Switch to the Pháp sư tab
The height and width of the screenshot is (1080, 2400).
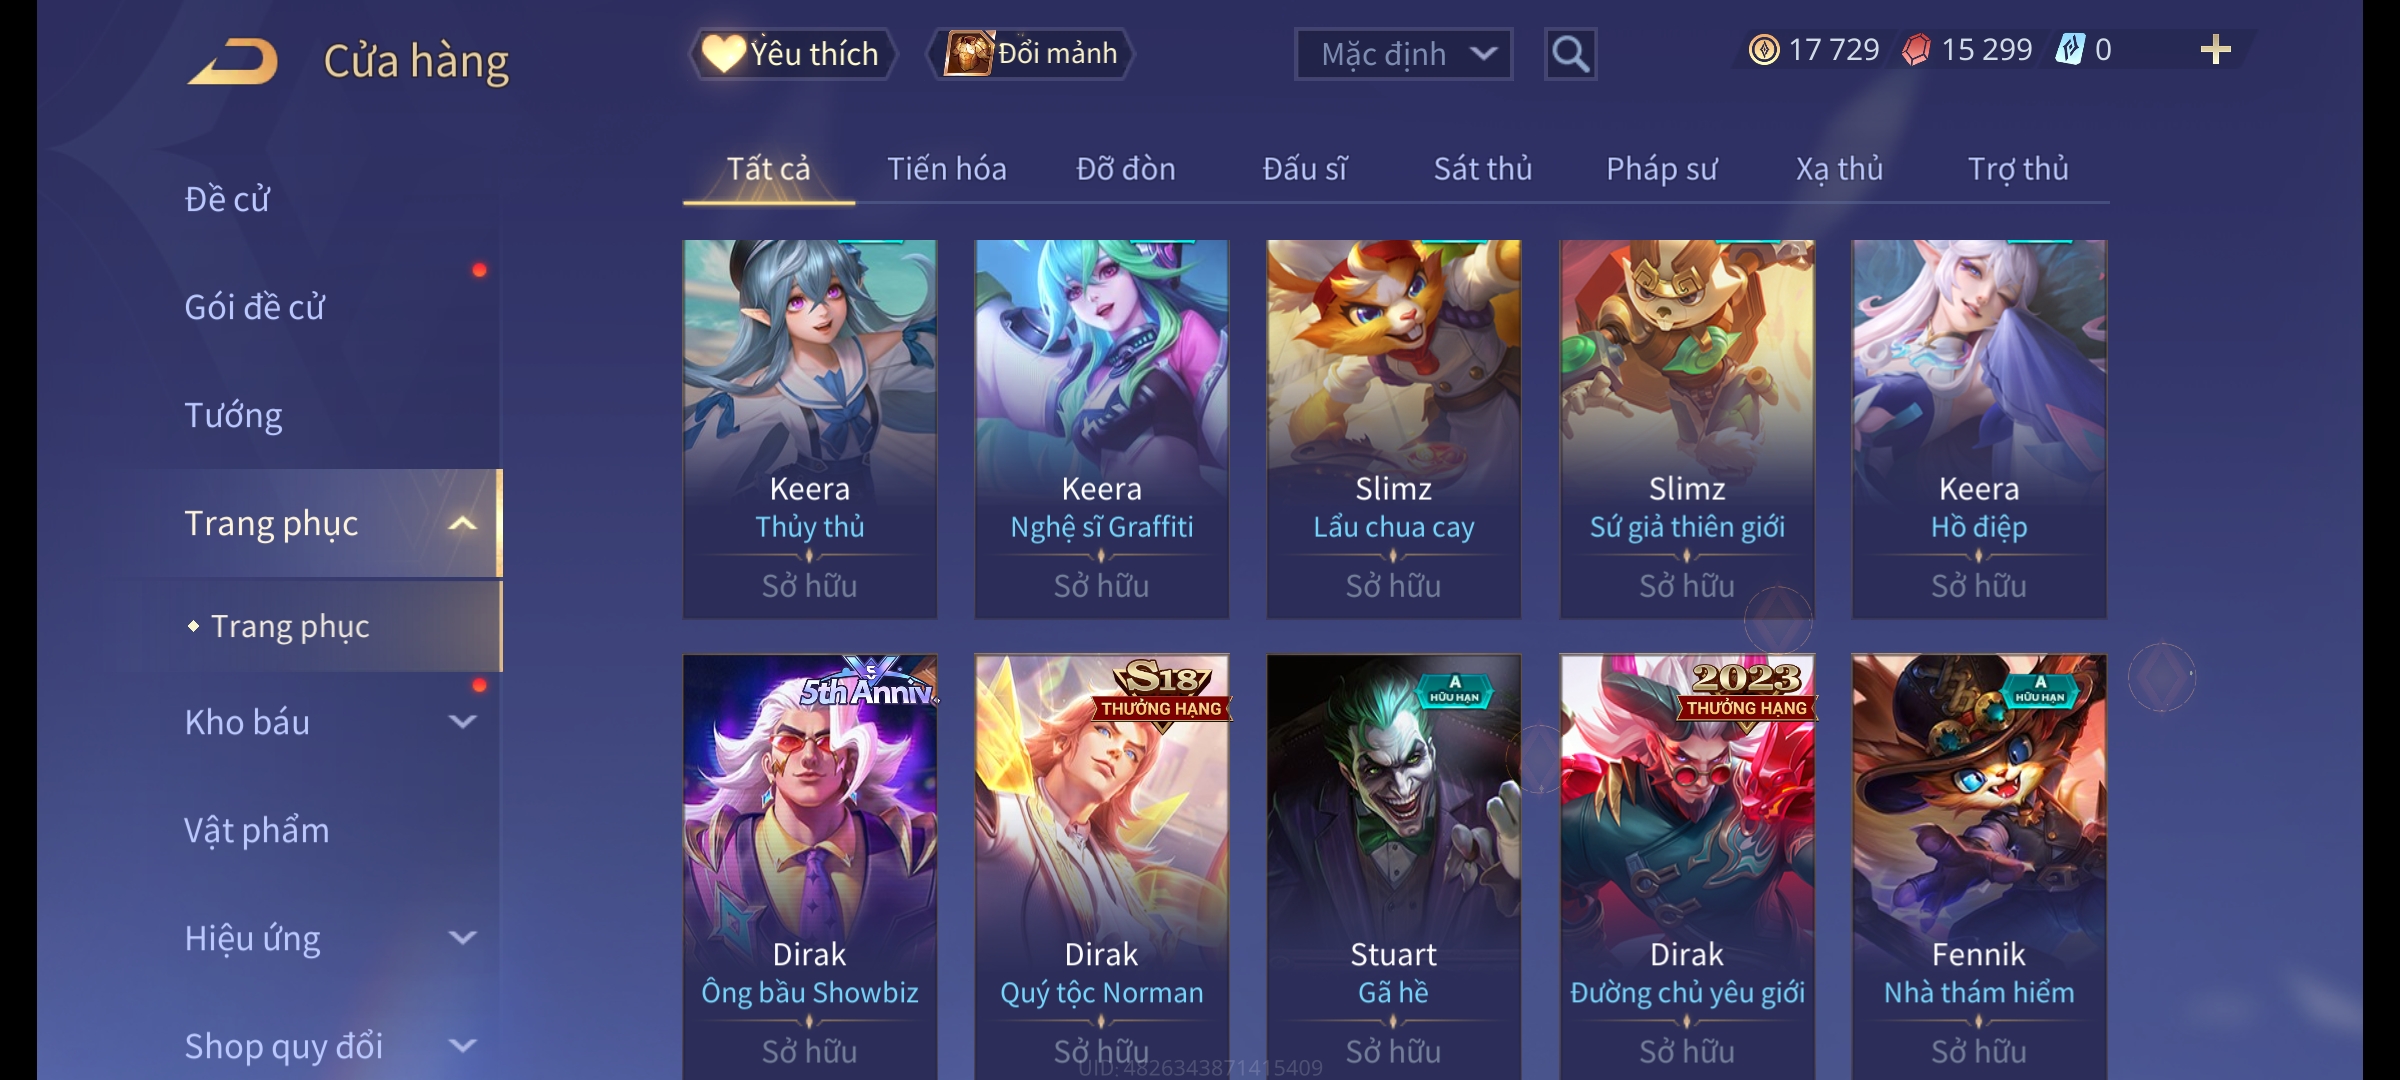(1661, 169)
